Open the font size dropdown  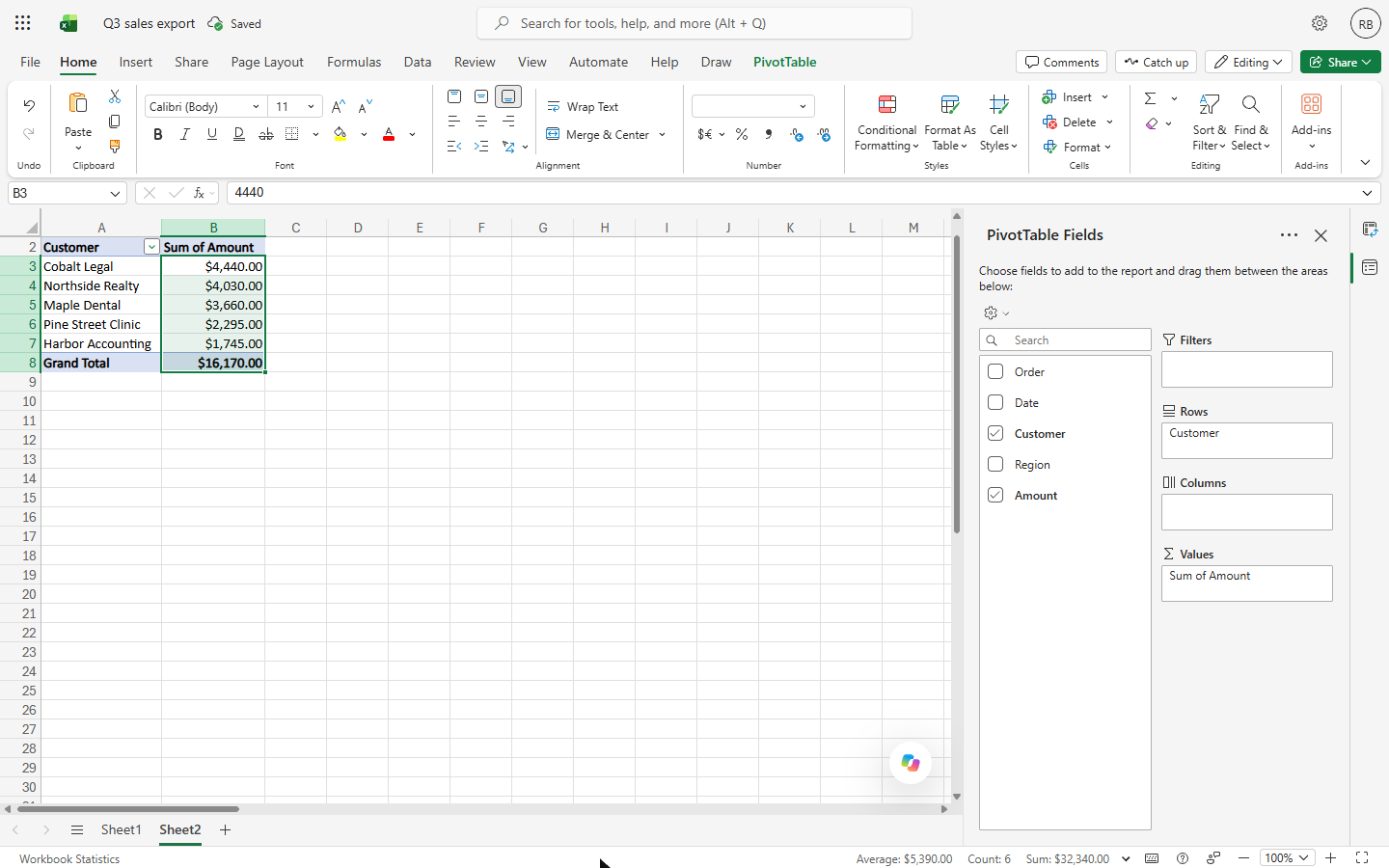[x=311, y=106]
